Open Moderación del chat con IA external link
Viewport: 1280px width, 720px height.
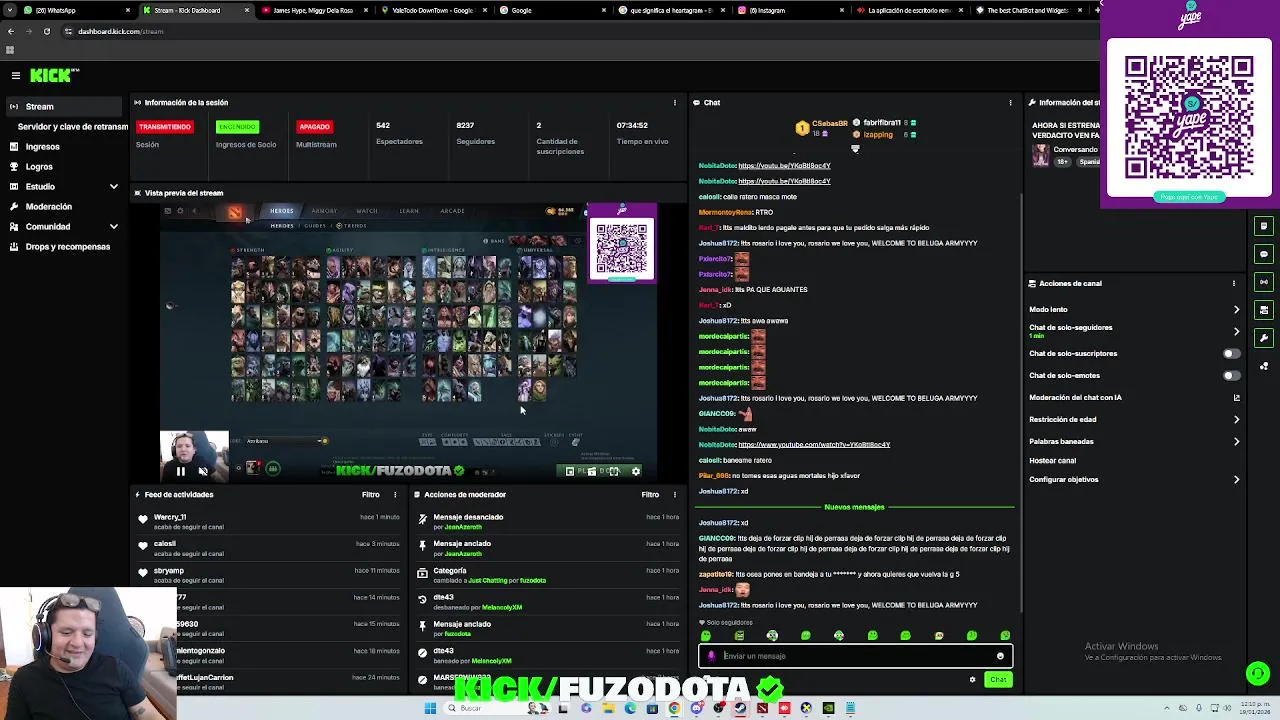click(x=1236, y=397)
